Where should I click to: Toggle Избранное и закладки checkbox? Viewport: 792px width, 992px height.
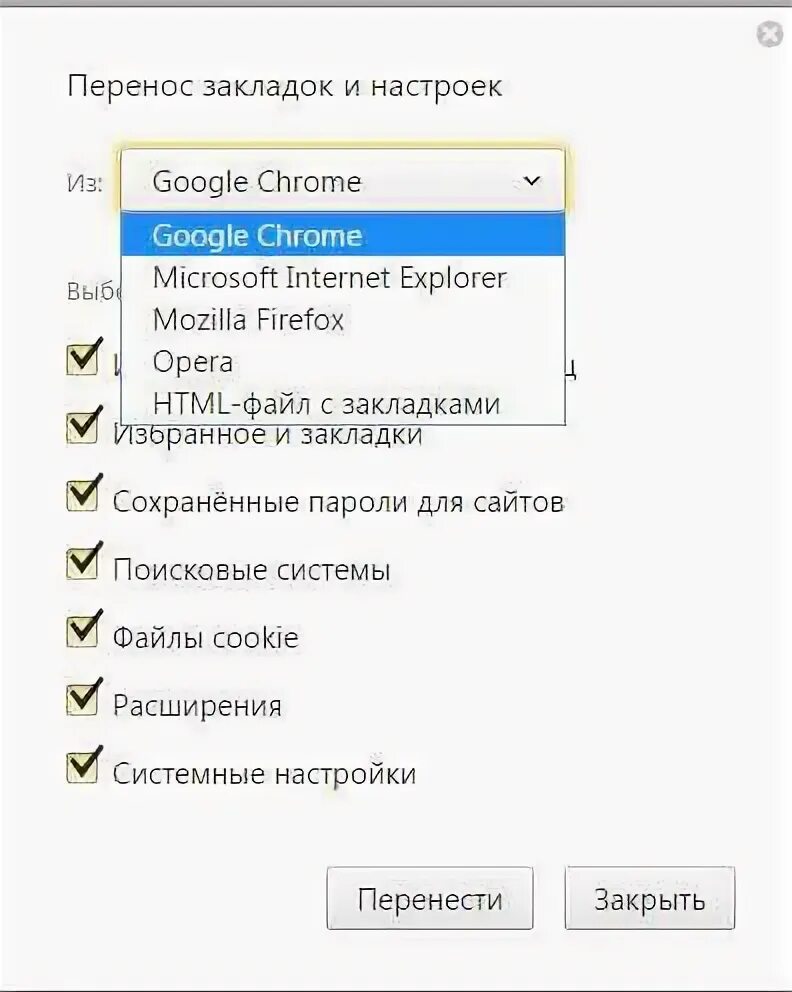(82, 427)
